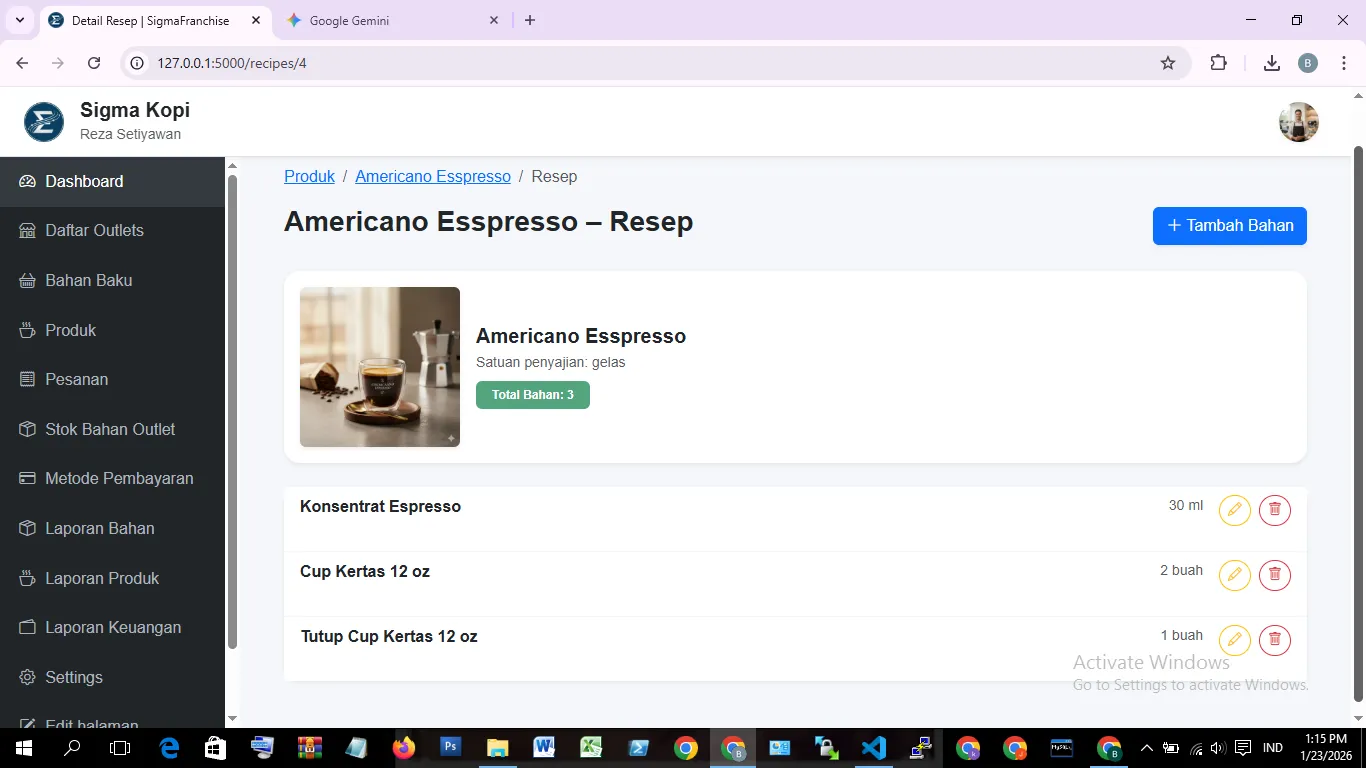Switch to the Google Gemini tab

(x=390, y=21)
